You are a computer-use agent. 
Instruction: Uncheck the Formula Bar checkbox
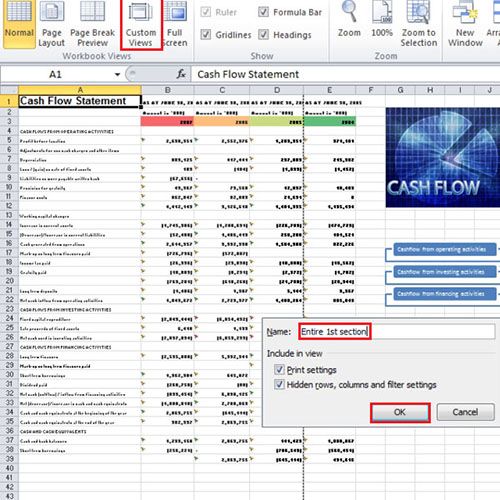click(263, 12)
